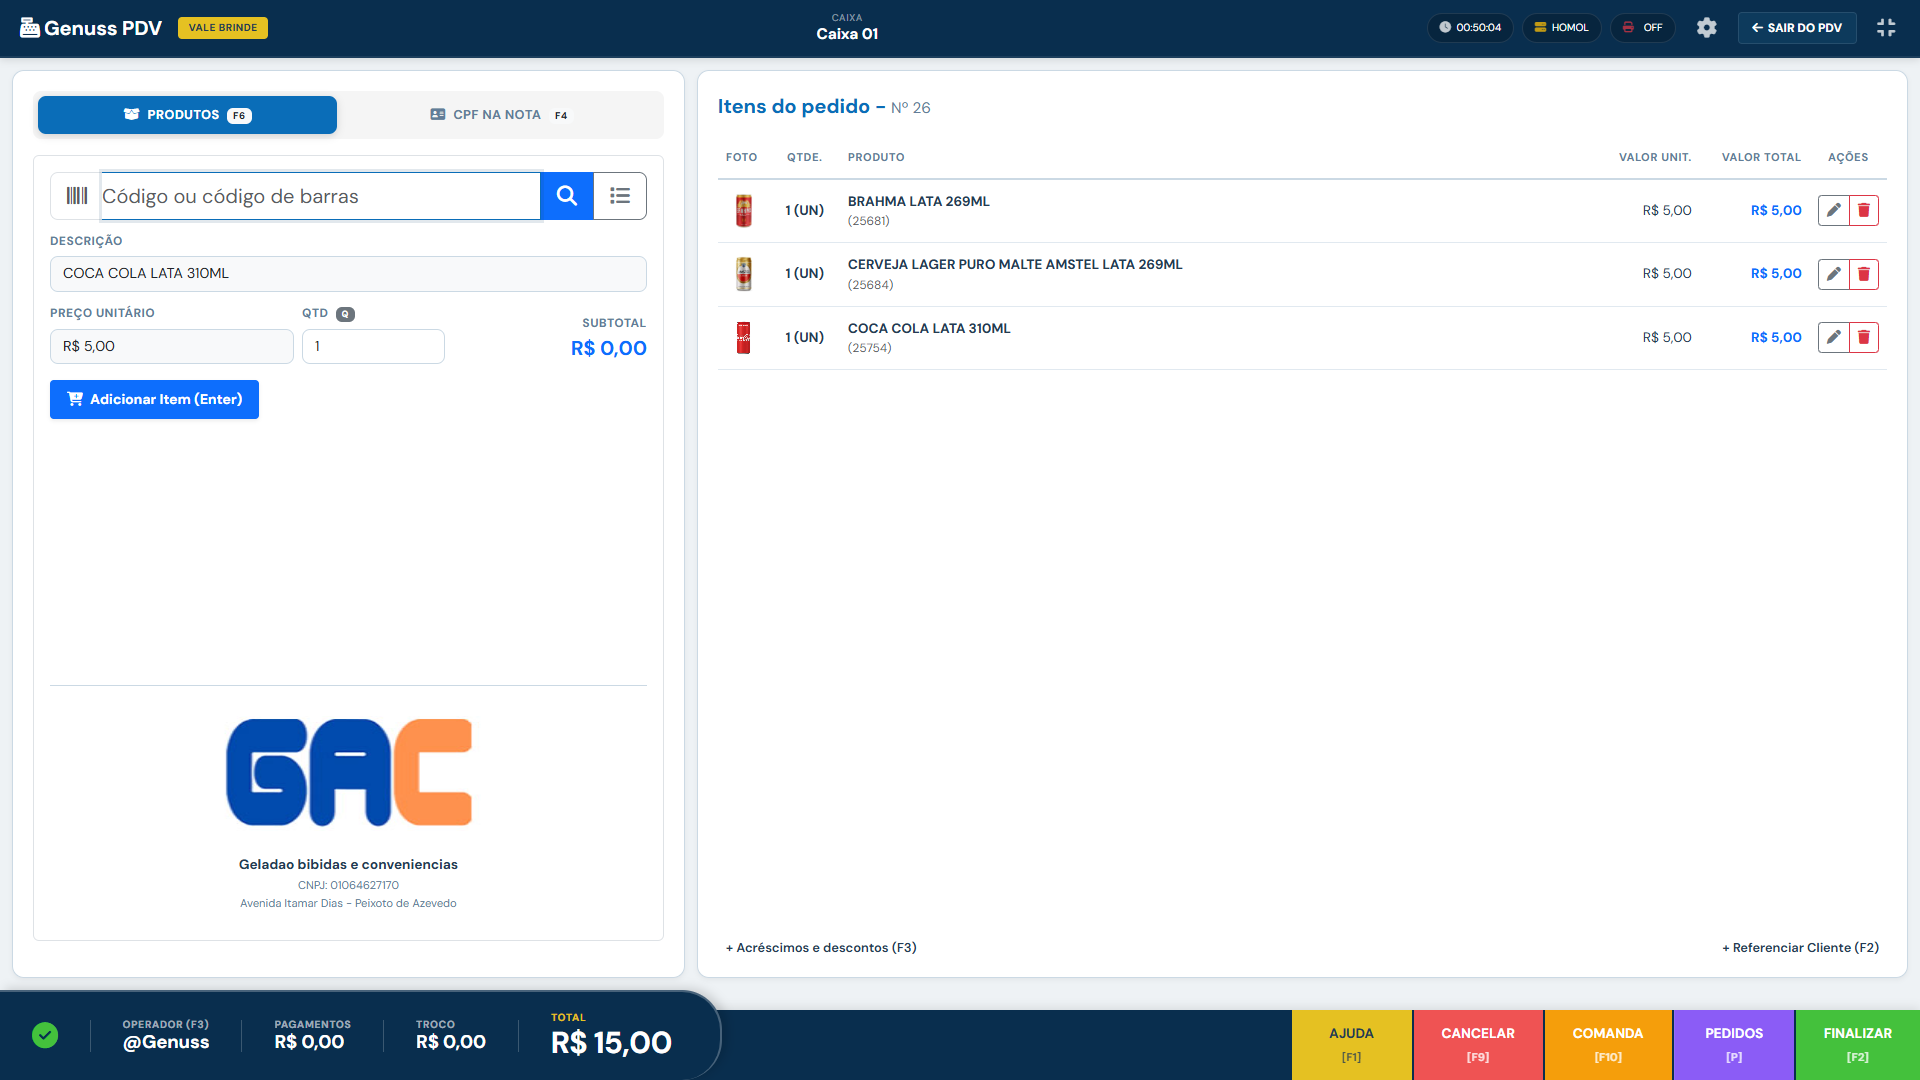Image resolution: width=1920 pixels, height=1080 pixels.
Task: Click the operator @Genuss label
Action: pos(166,1042)
